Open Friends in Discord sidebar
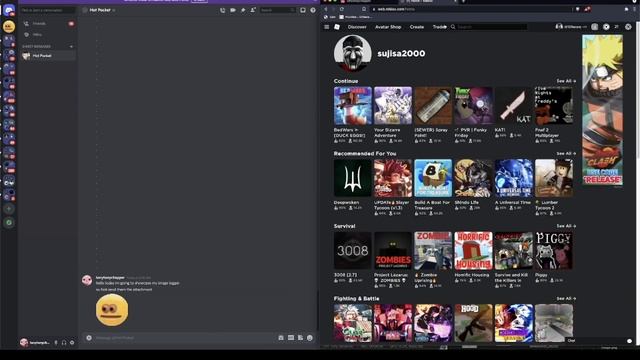This screenshot has width=640, height=360. 48,24
